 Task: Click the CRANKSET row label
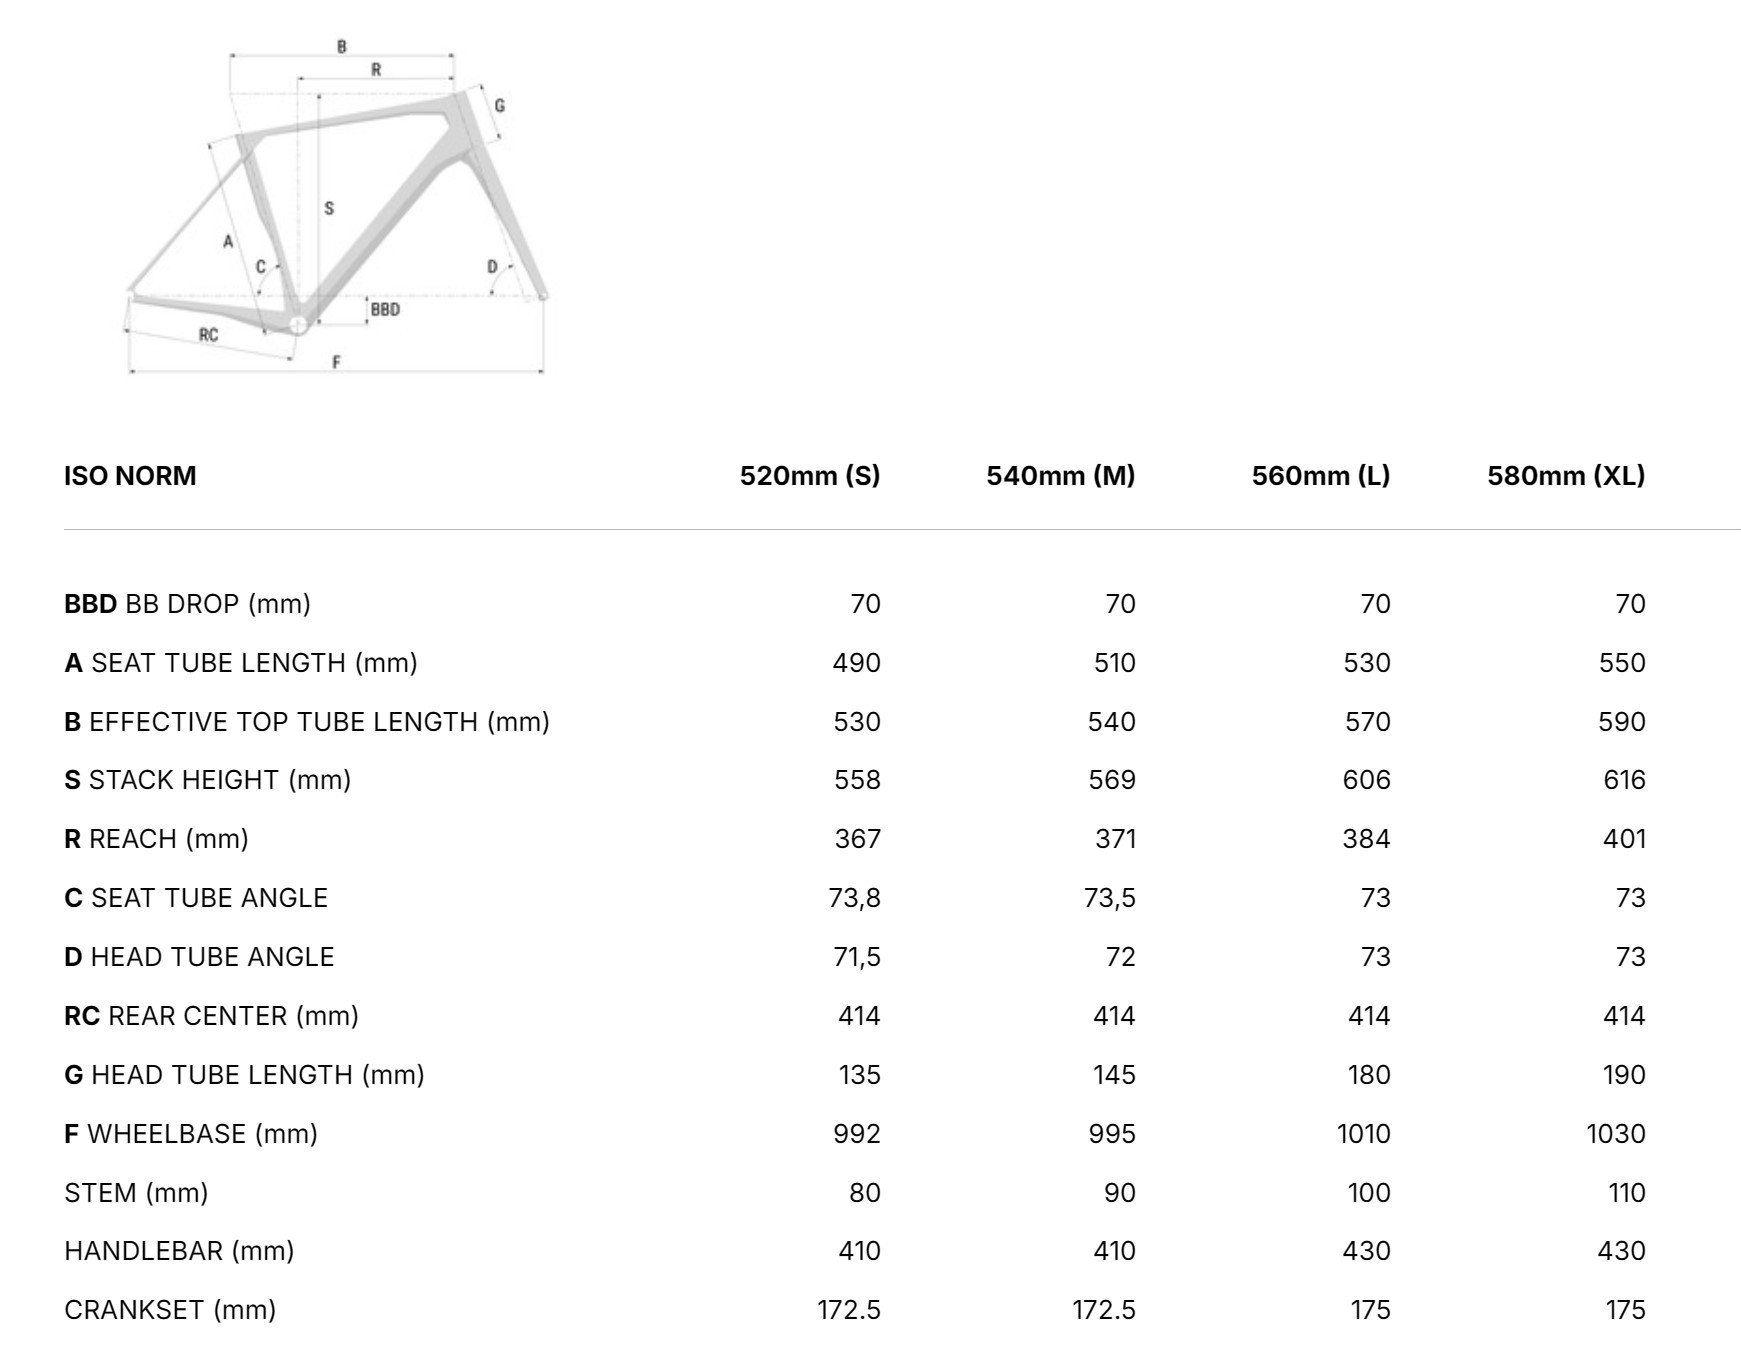coord(169,1310)
